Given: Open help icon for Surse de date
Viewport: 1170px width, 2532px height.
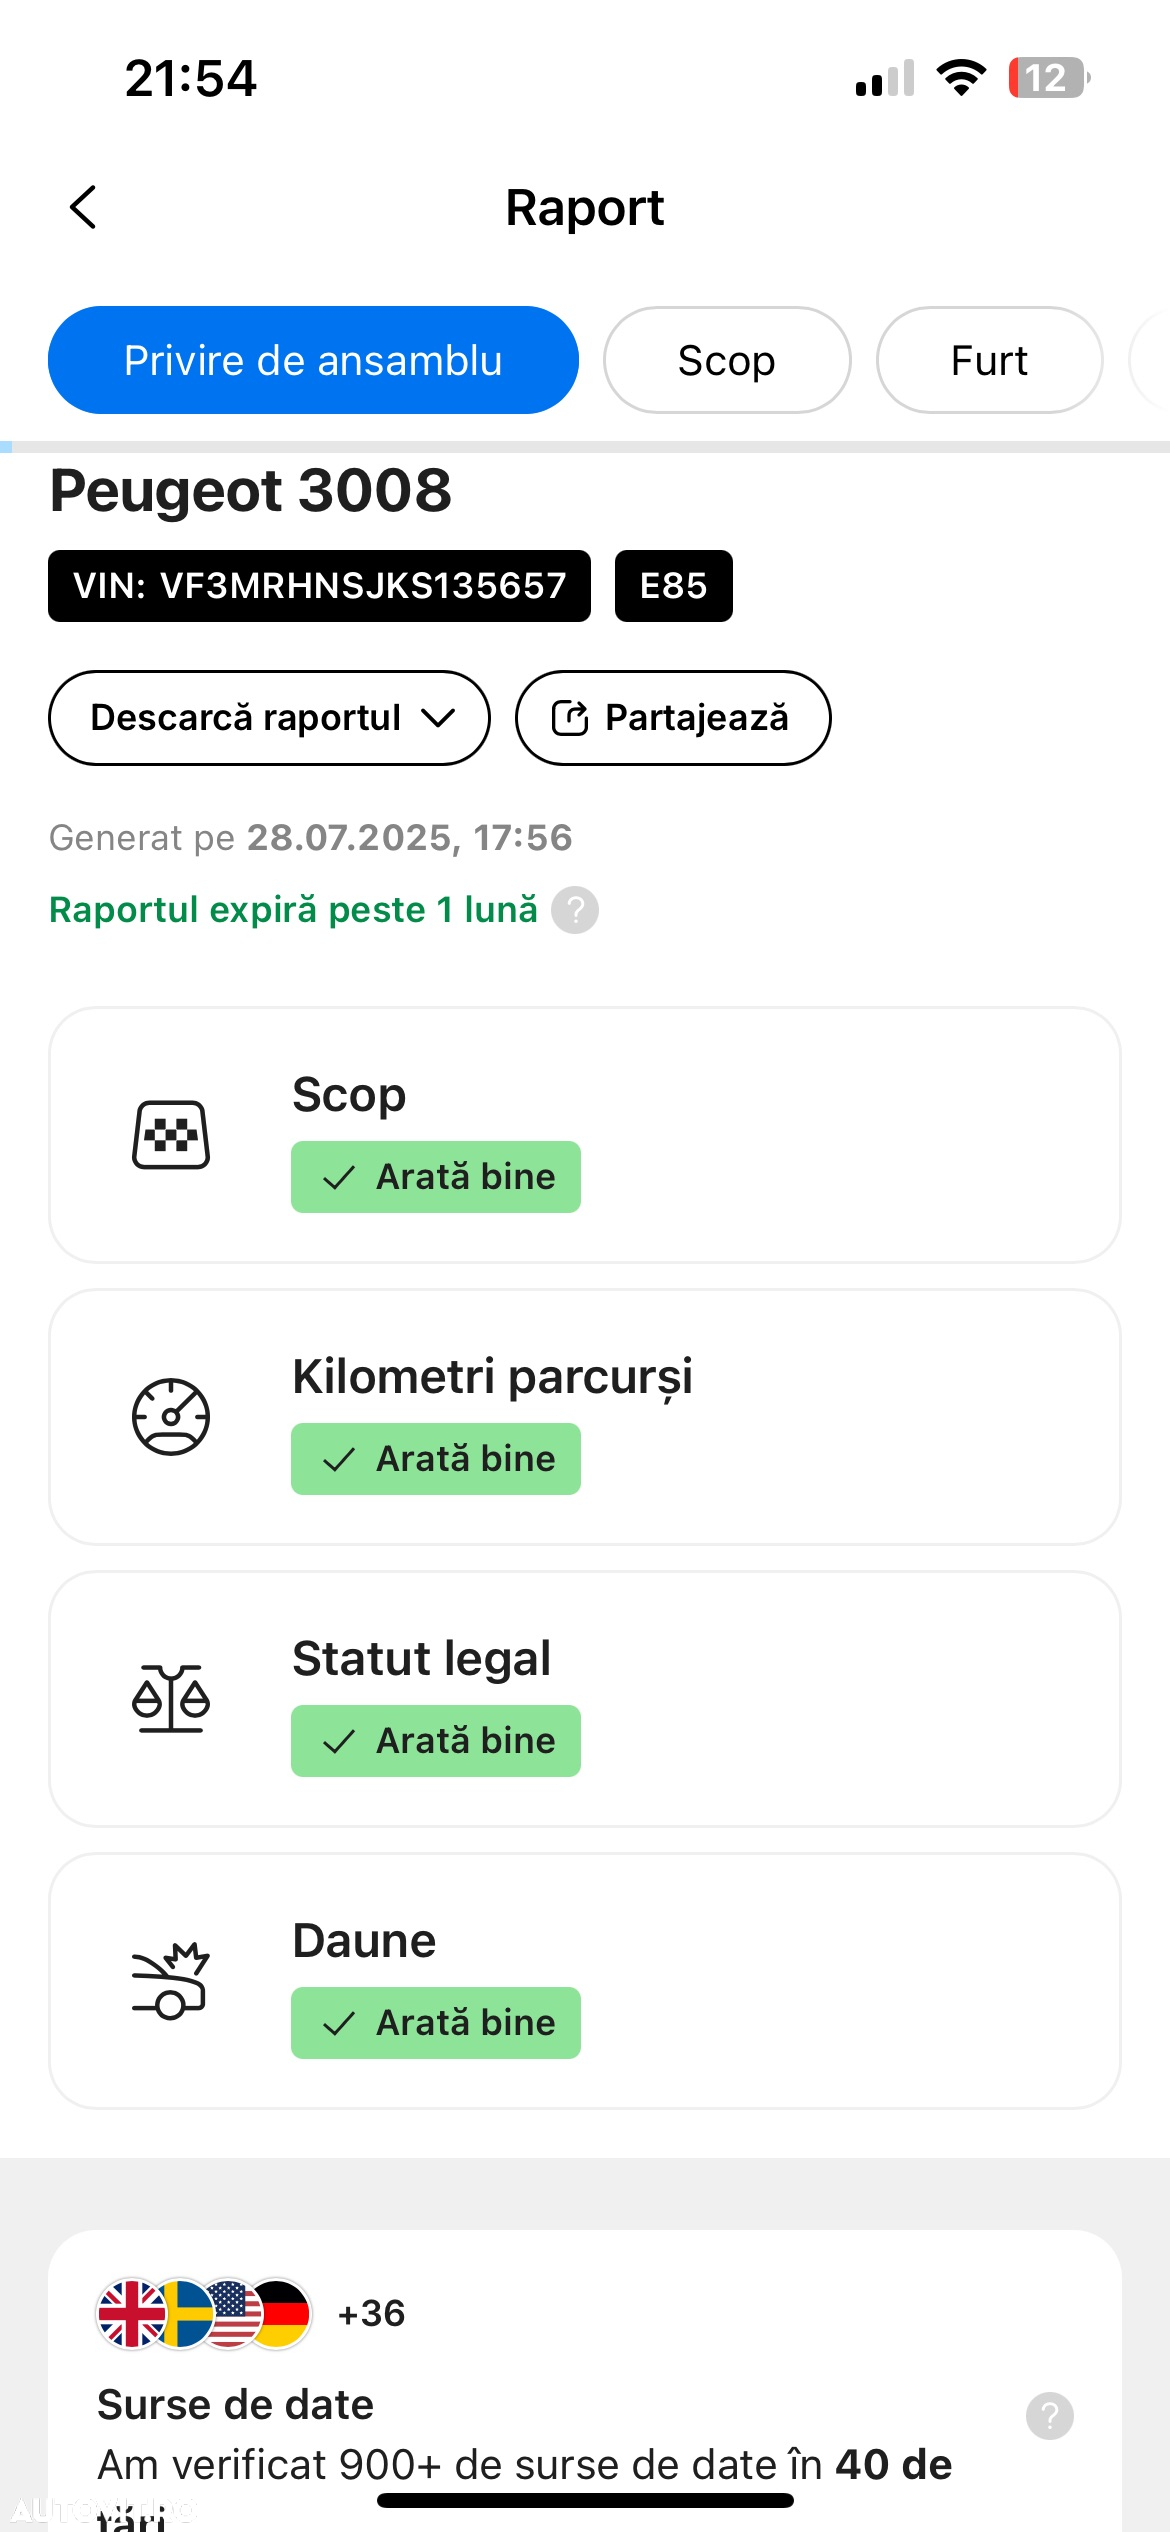Looking at the screenshot, I should pyautogui.click(x=1050, y=2416).
